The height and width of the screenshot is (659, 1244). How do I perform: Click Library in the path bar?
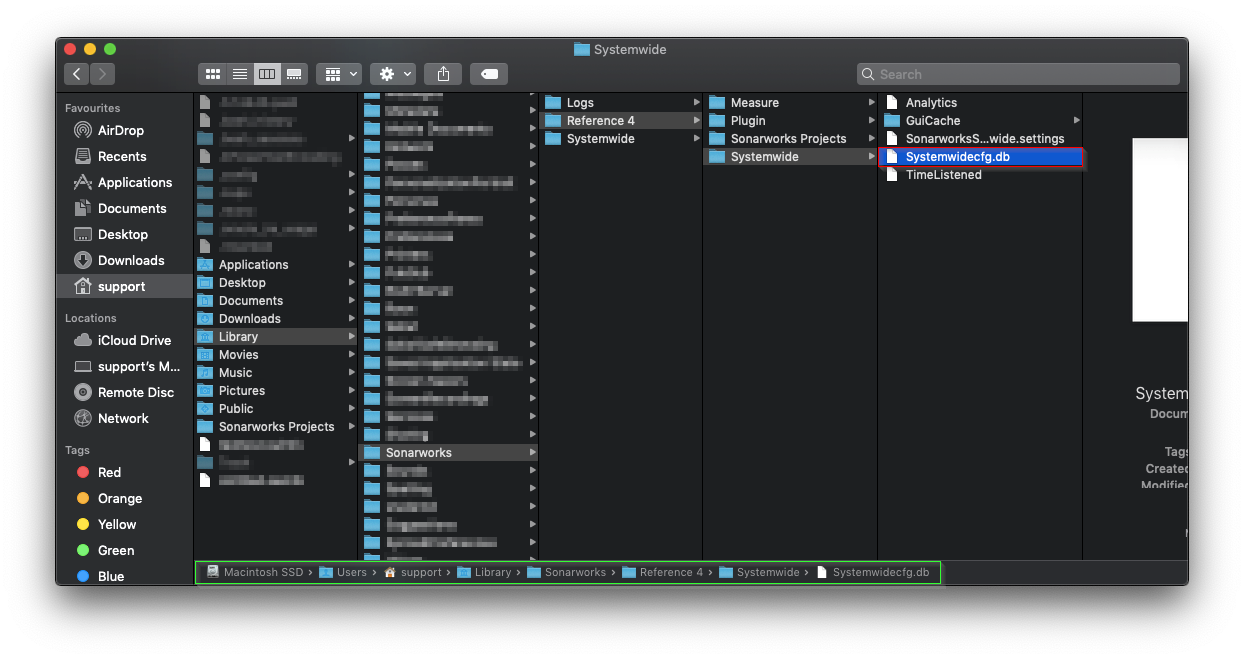coord(484,572)
